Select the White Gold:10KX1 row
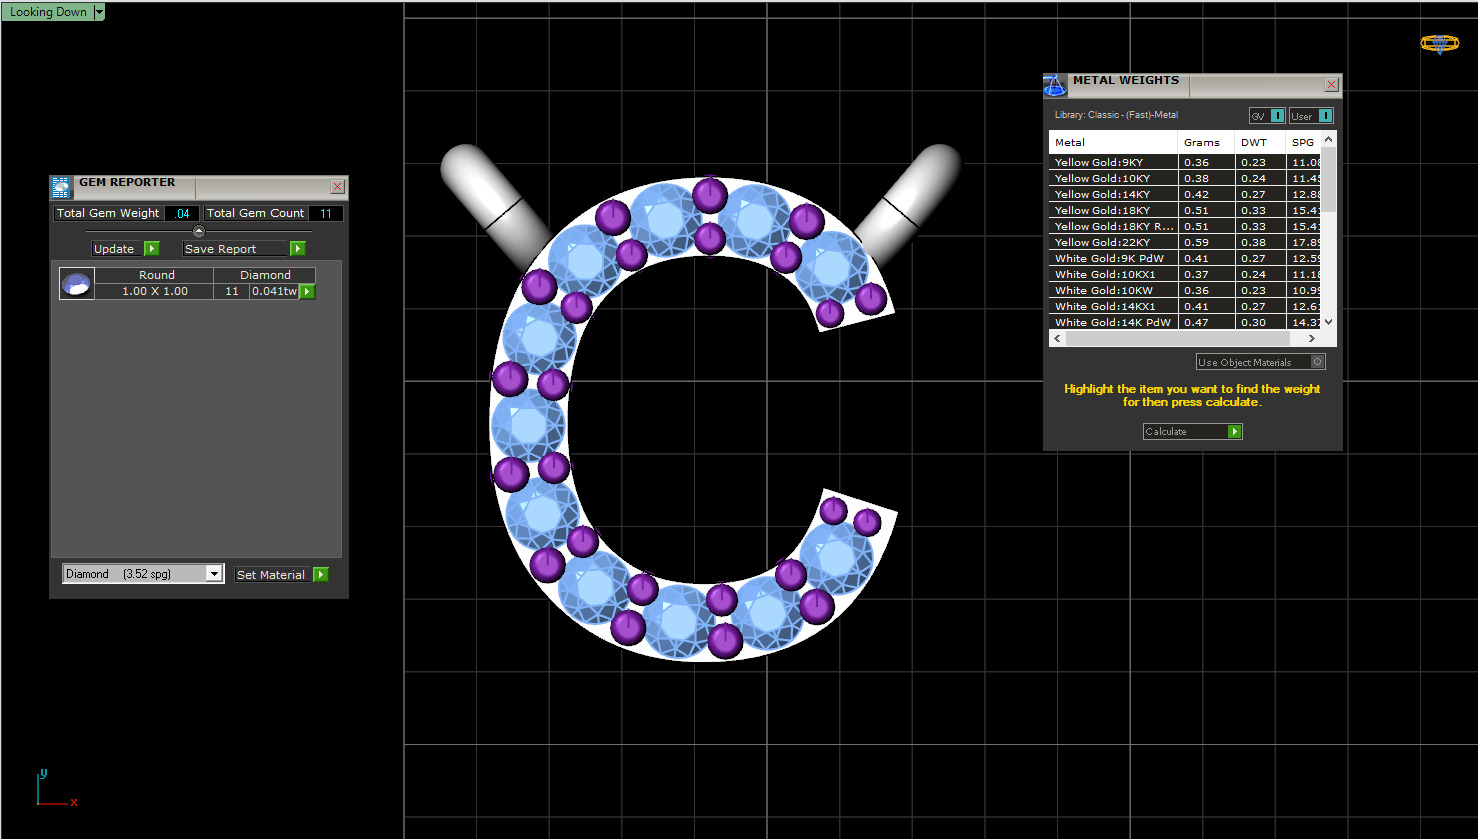This screenshot has height=839, width=1478. [x=1185, y=274]
